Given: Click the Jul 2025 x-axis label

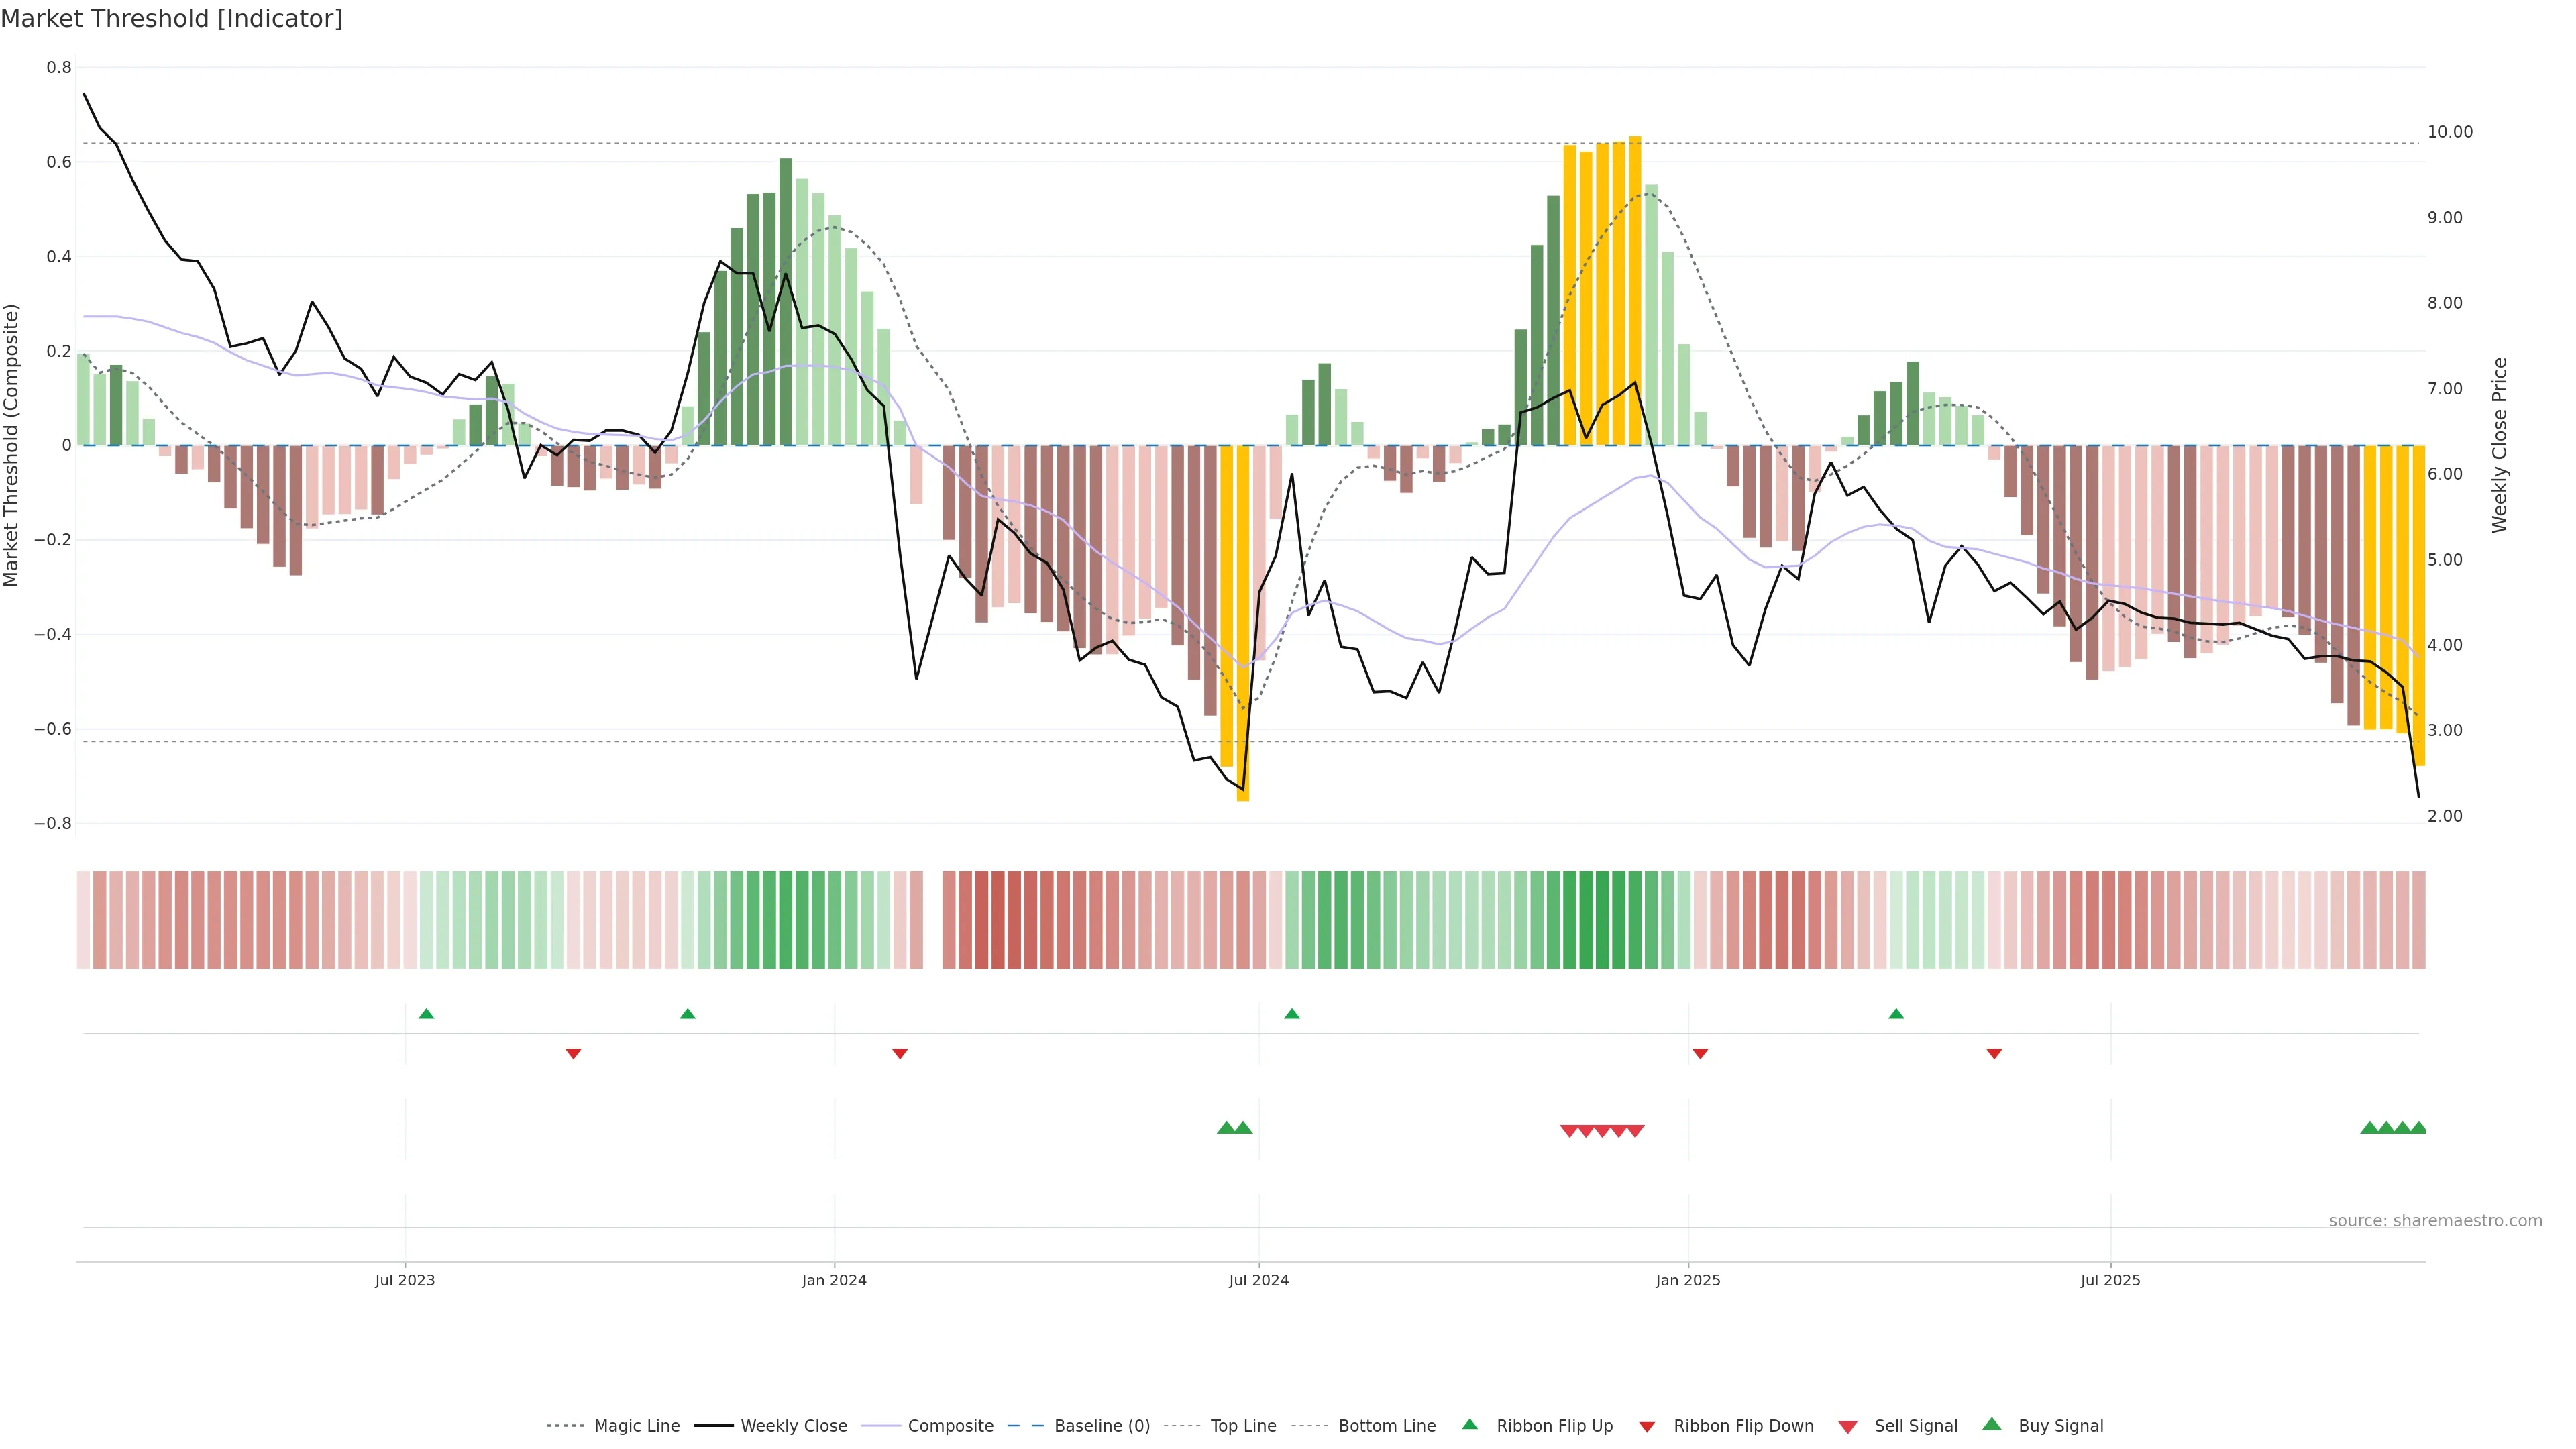Looking at the screenshot, I should (x=2110, y=1280).
